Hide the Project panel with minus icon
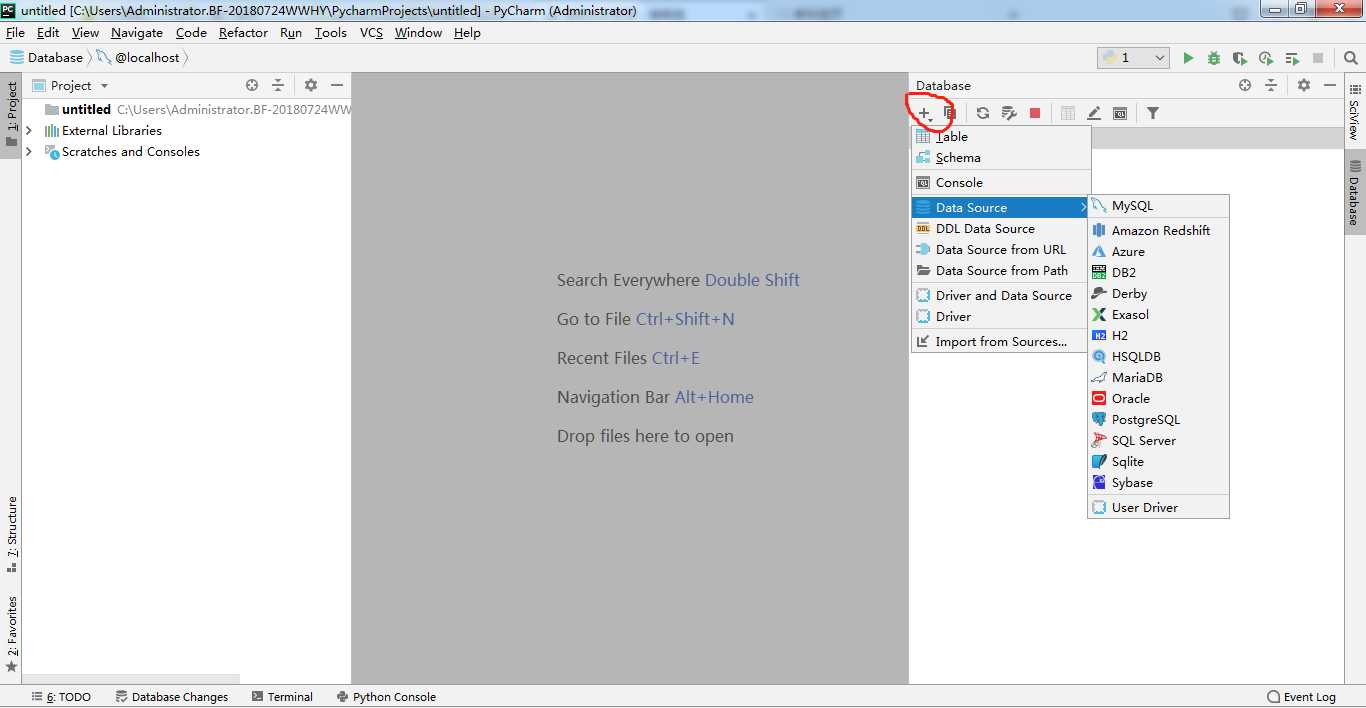1366x708 pixels. pos(337,85)
